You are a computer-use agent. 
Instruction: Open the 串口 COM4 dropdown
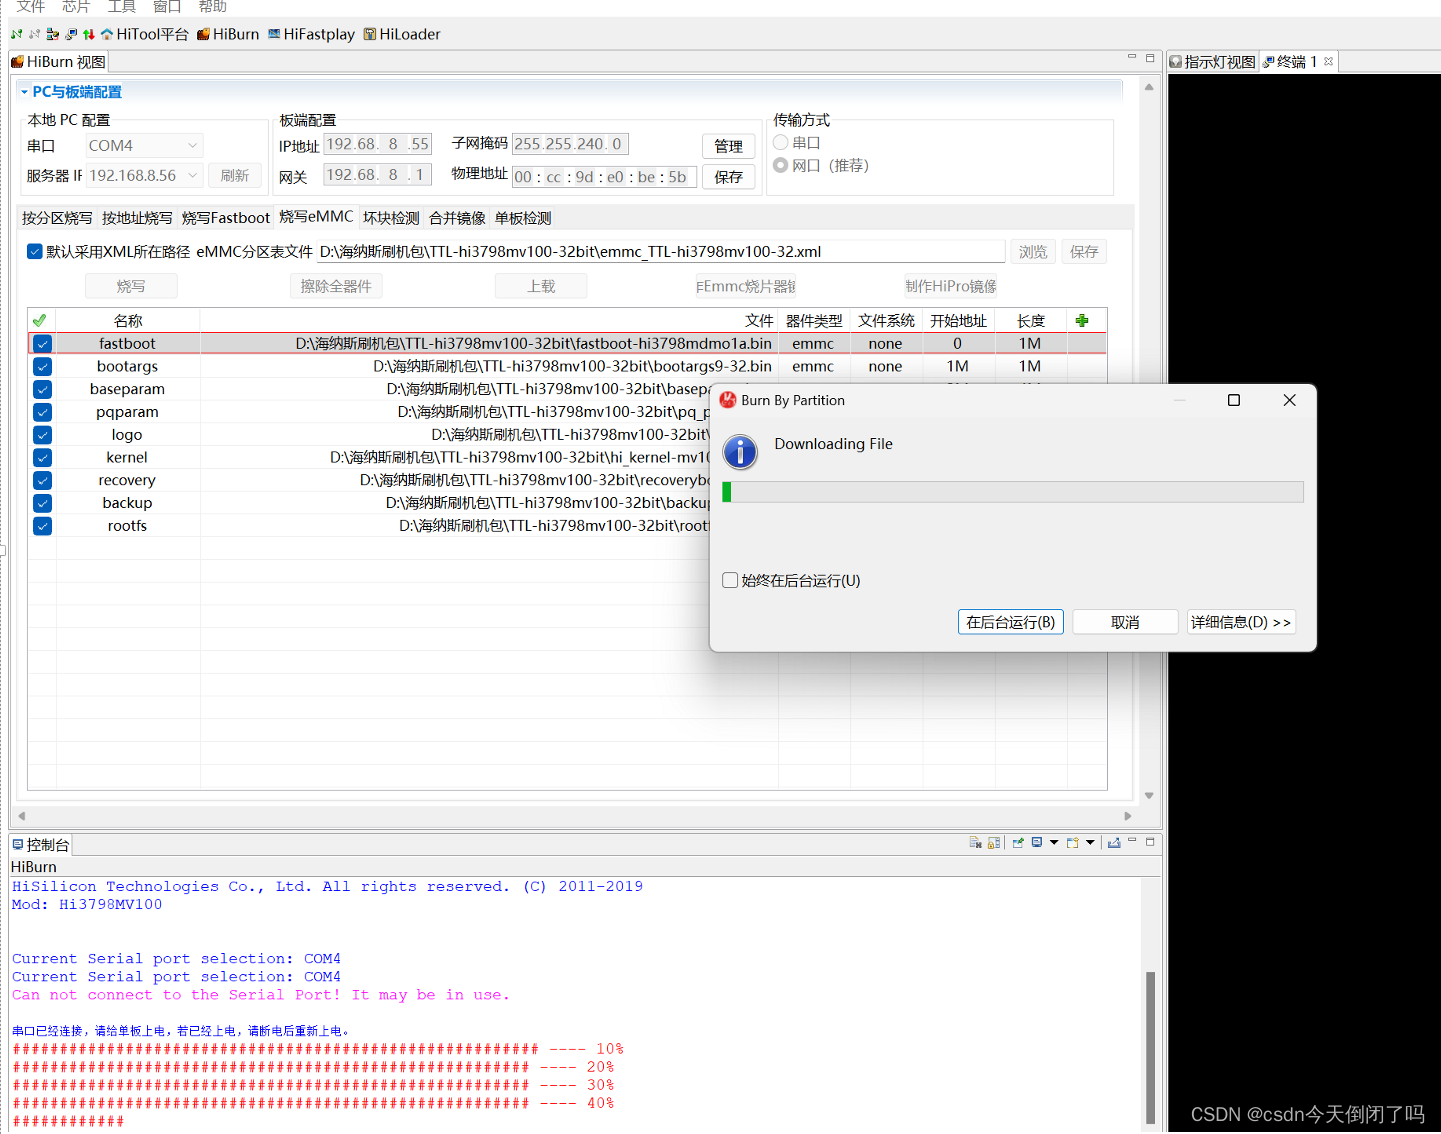click(144, 146)
